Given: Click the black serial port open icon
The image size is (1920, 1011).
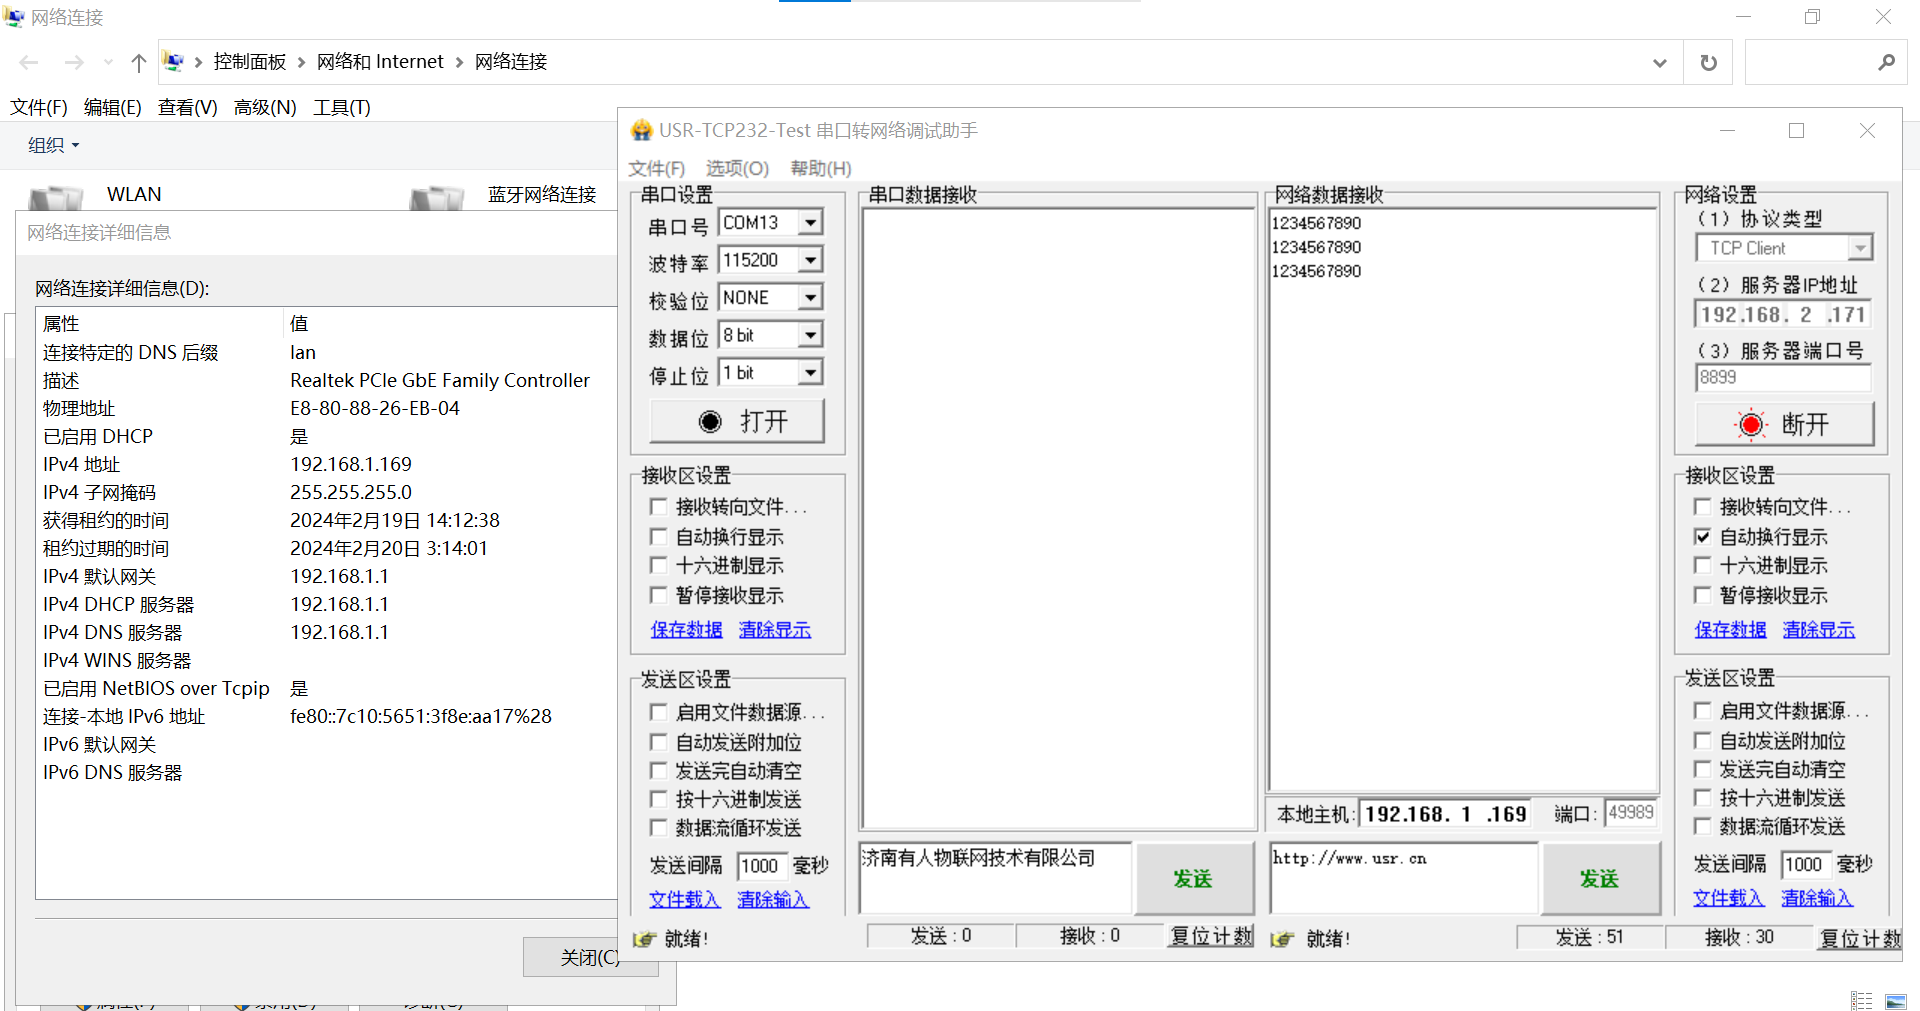Looking at the screenshot, I should pyautogui.click(x=710, y=422).
